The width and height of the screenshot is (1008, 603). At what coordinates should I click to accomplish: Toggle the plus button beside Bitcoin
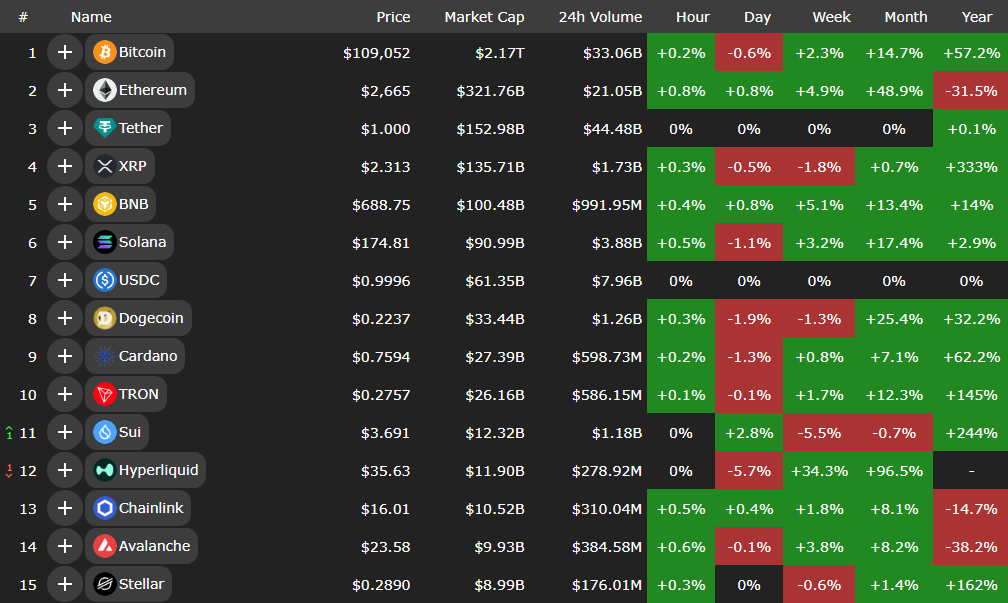pyautogui.click(x=65, y=52)
